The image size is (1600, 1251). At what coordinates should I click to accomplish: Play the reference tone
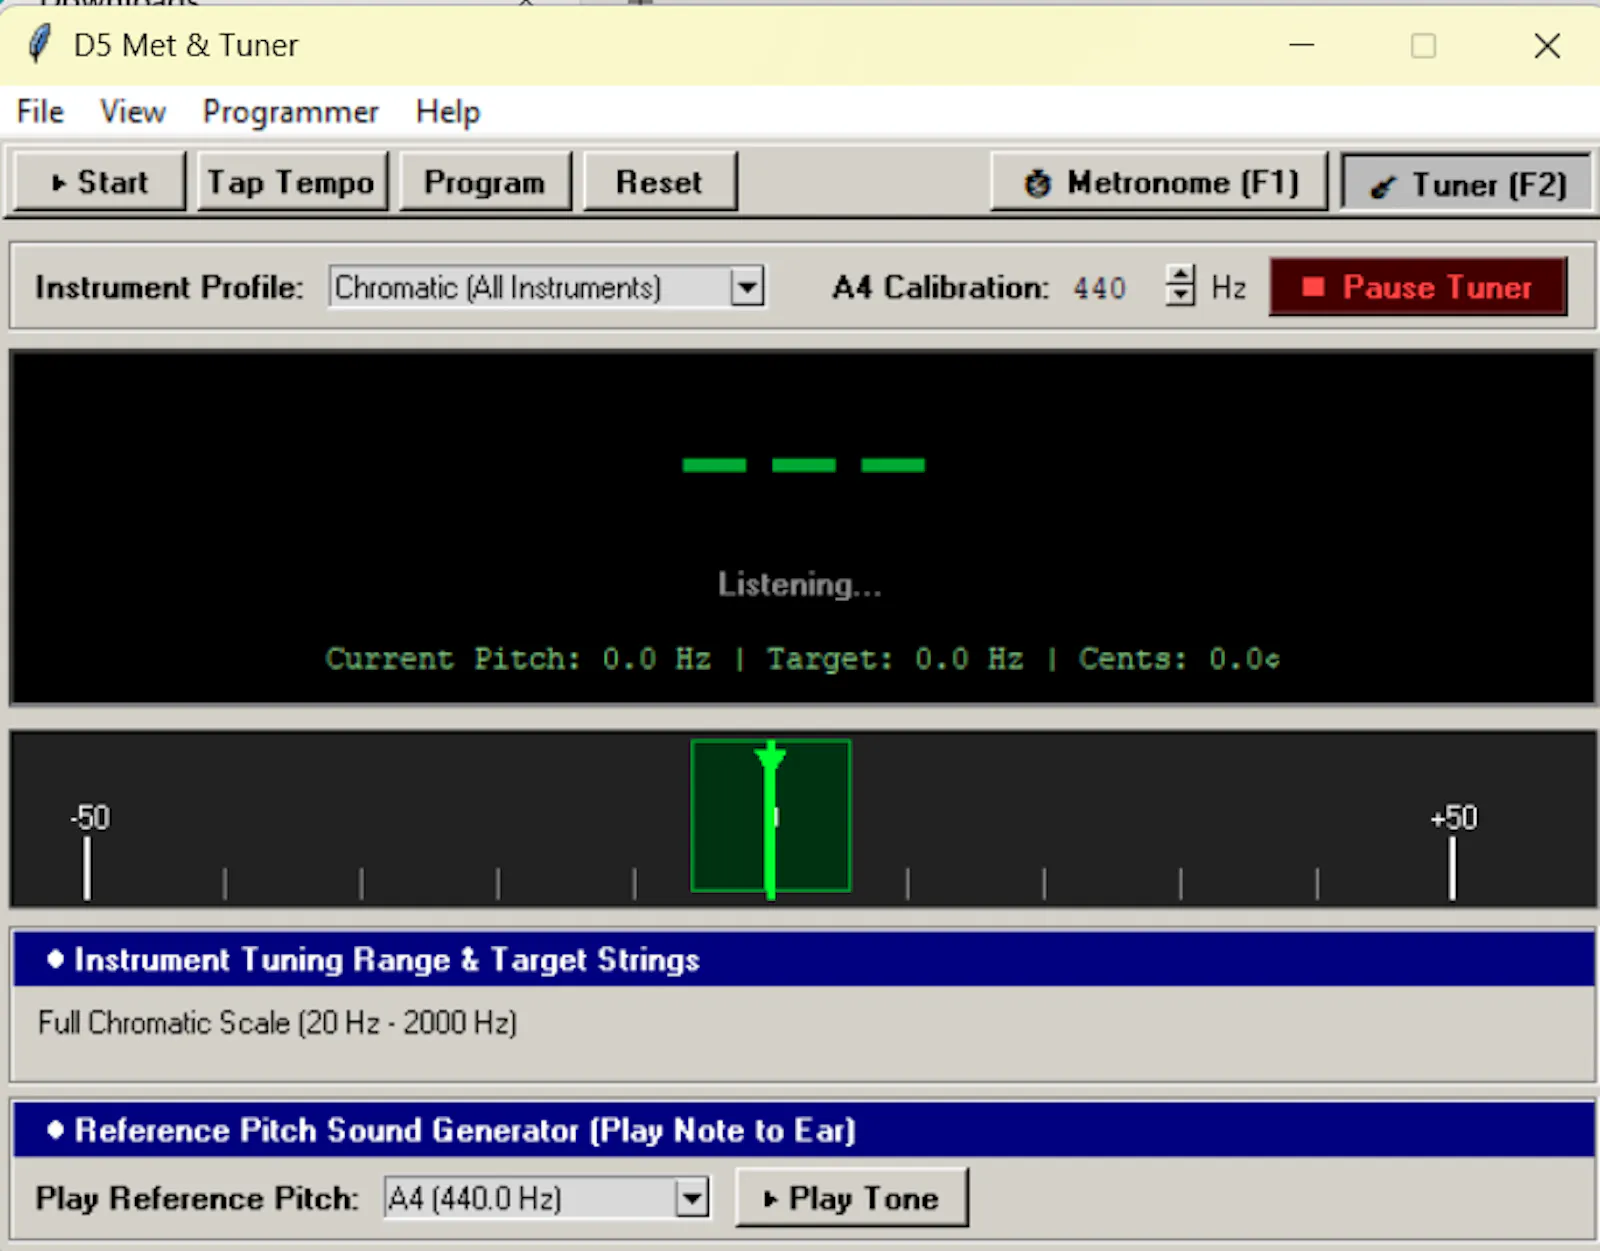pos(852,1197)
